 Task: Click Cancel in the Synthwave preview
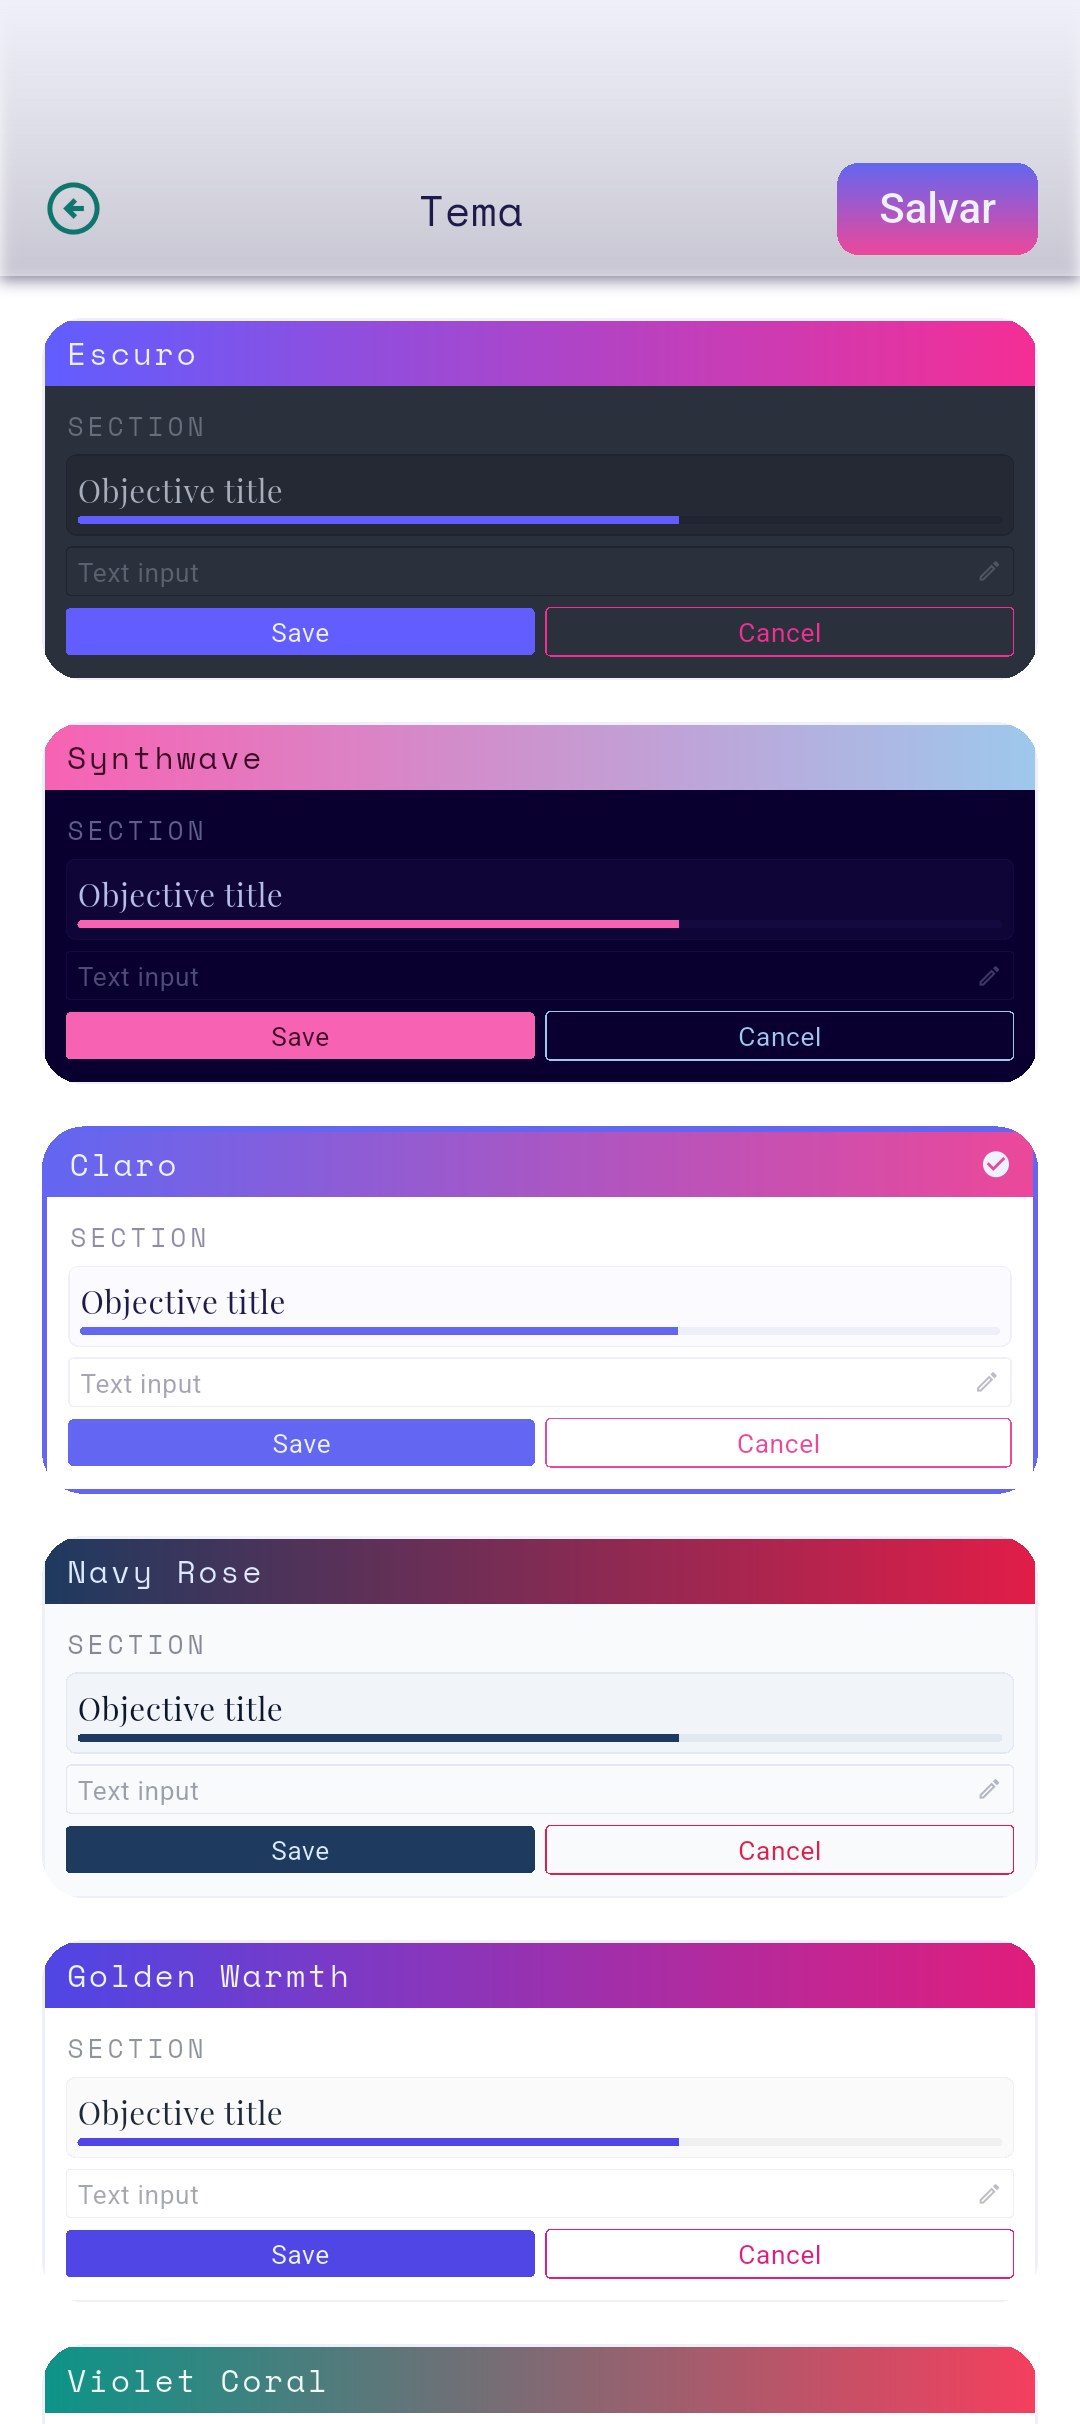coord(780,1036)
